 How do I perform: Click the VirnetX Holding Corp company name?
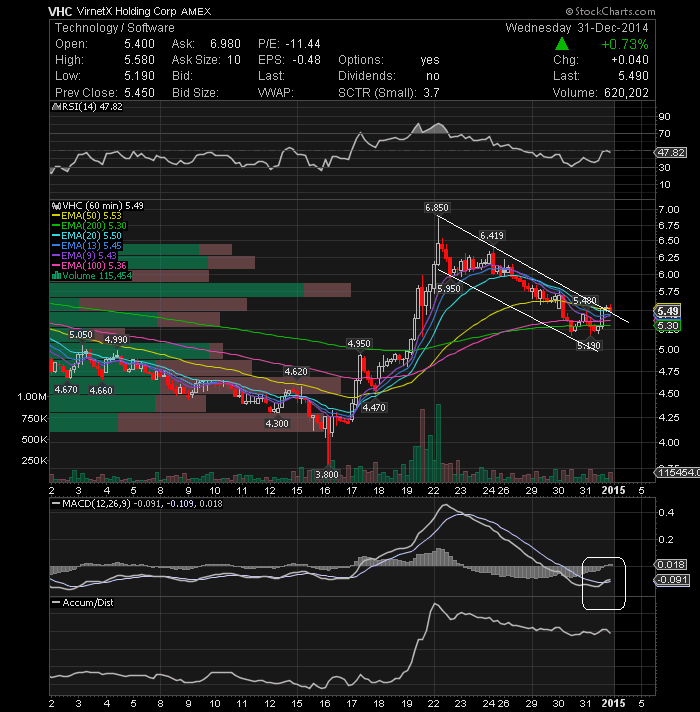[x=126, y=11]
